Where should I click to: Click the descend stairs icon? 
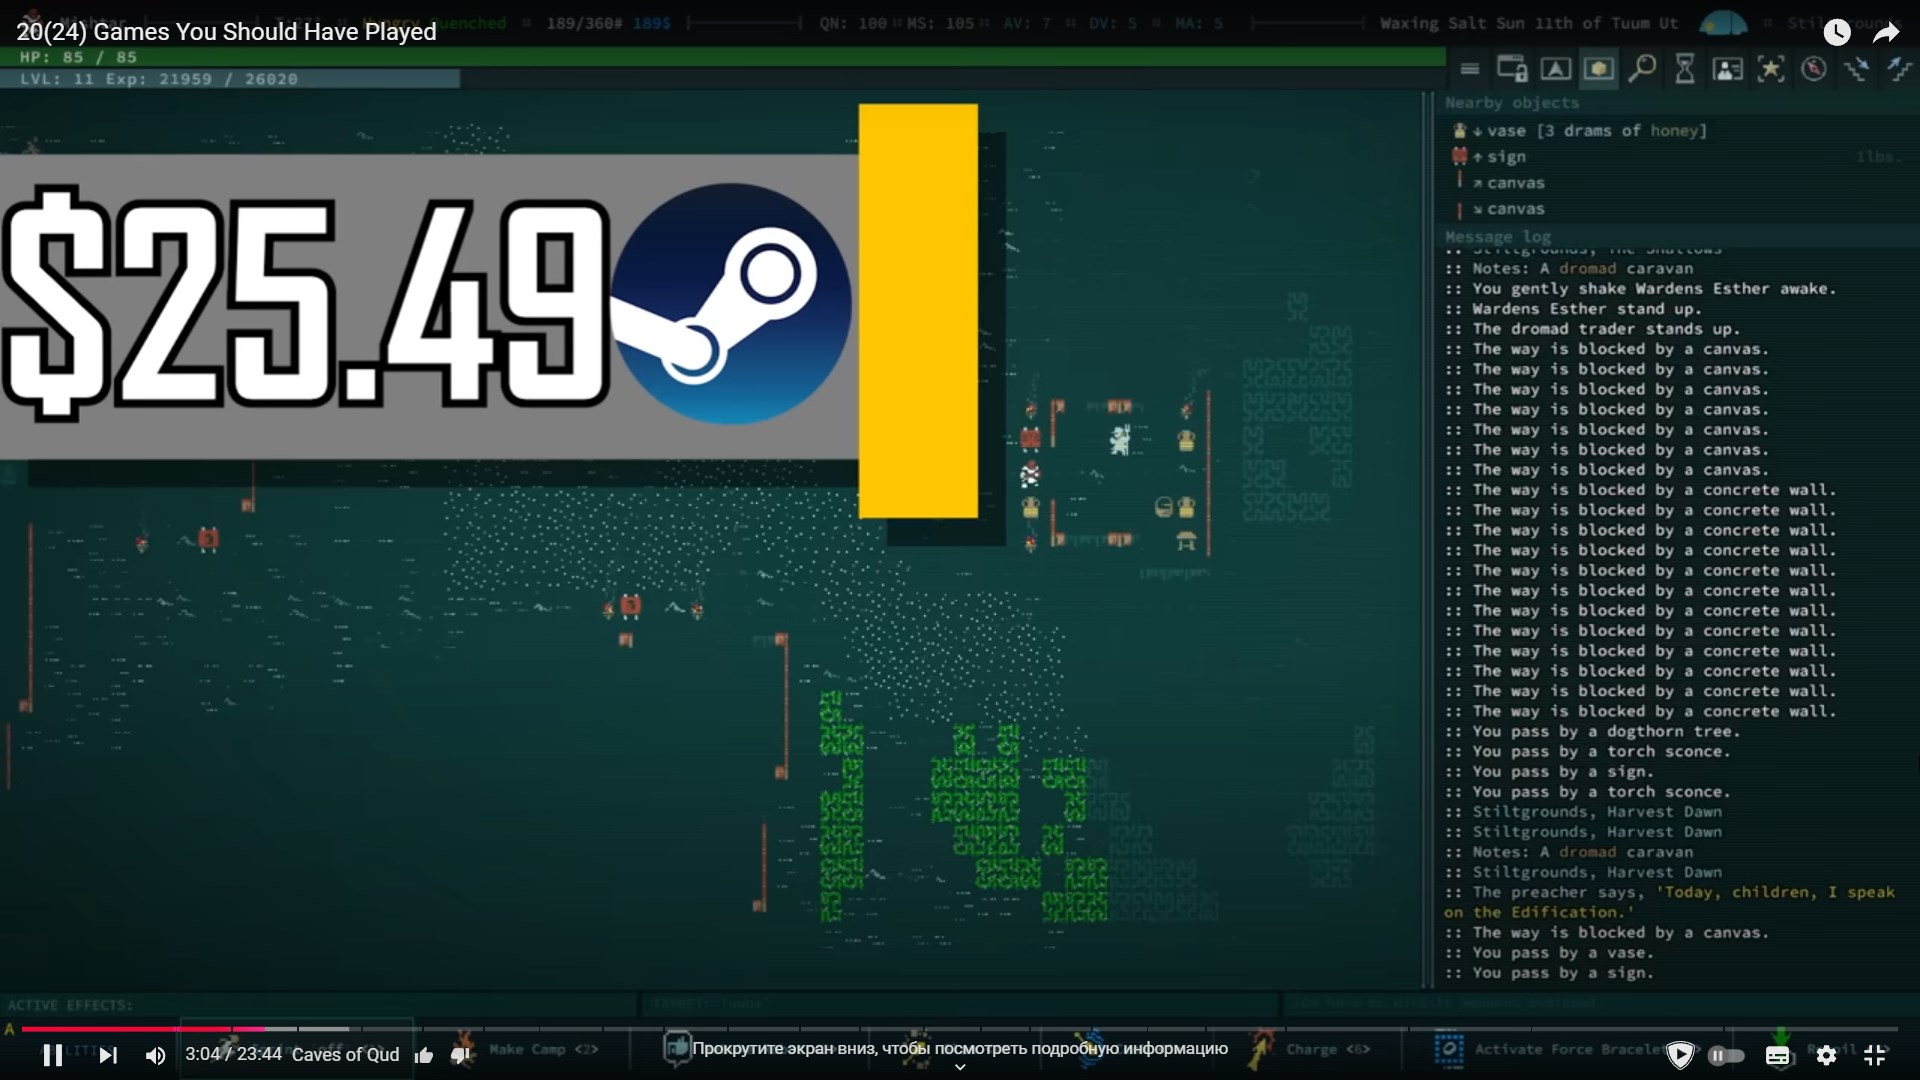[x=1857, y=69]
